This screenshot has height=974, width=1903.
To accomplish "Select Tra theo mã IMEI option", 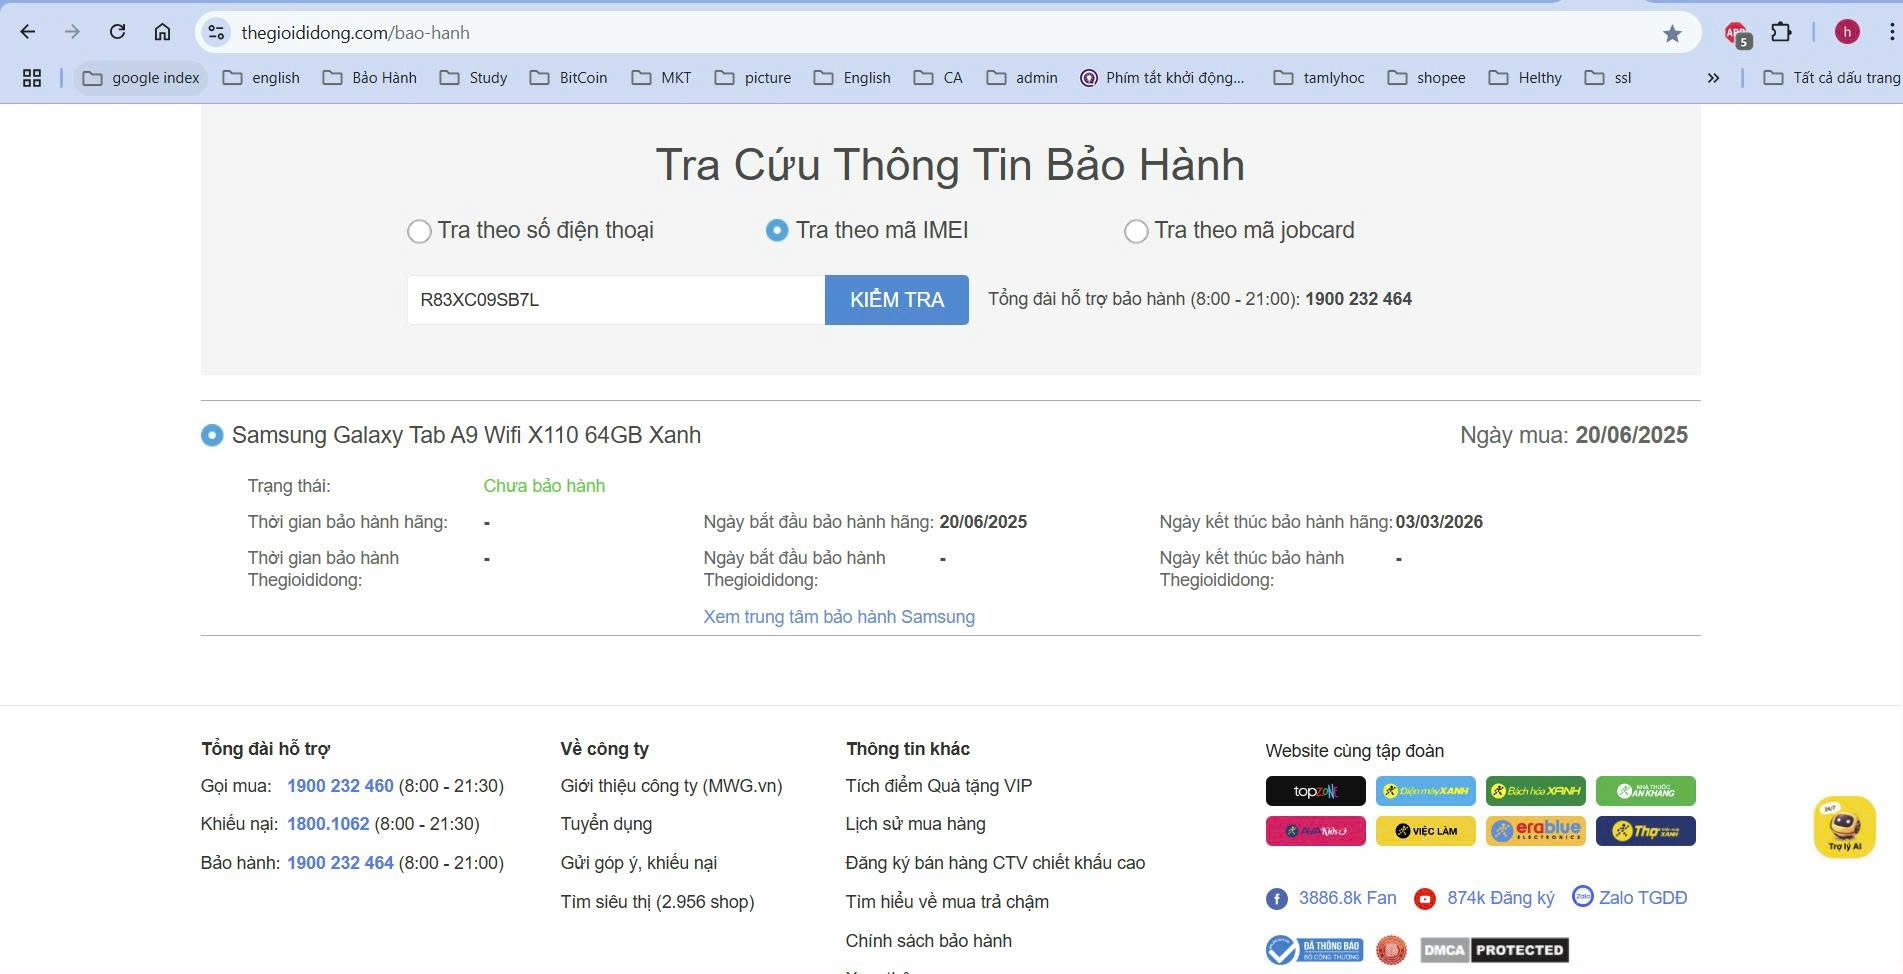I will click(x=777, y=231).
